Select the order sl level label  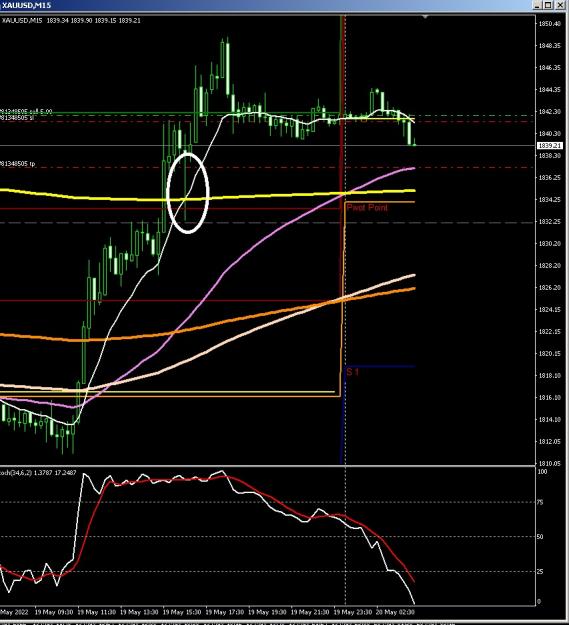click(17, 118)
